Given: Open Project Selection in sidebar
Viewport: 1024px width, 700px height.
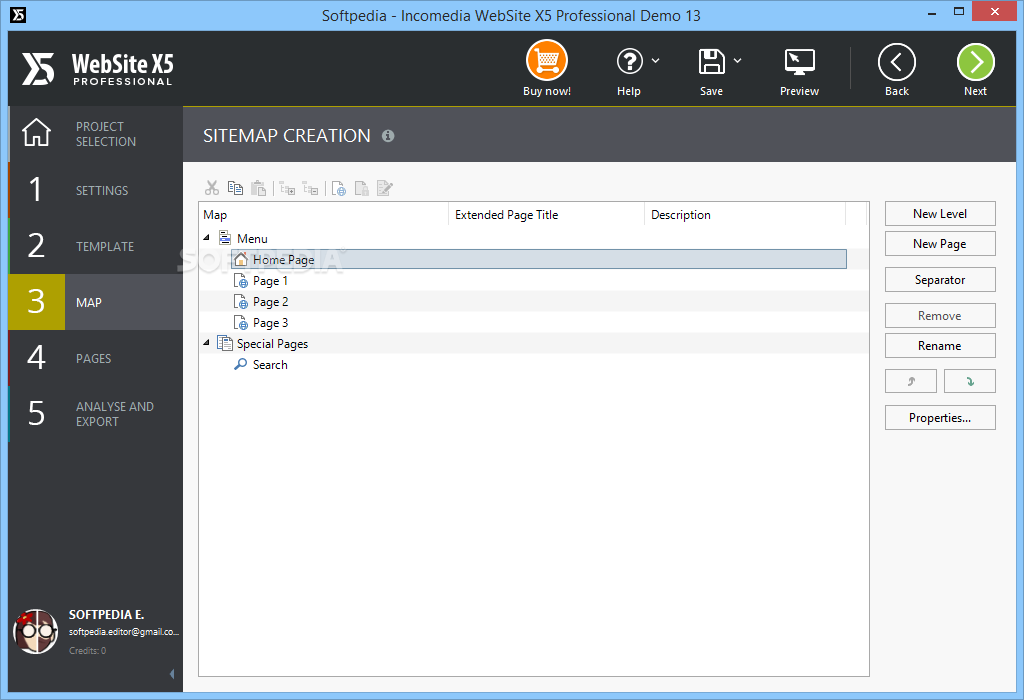Looking at the screenshot, I should point(95,134).
